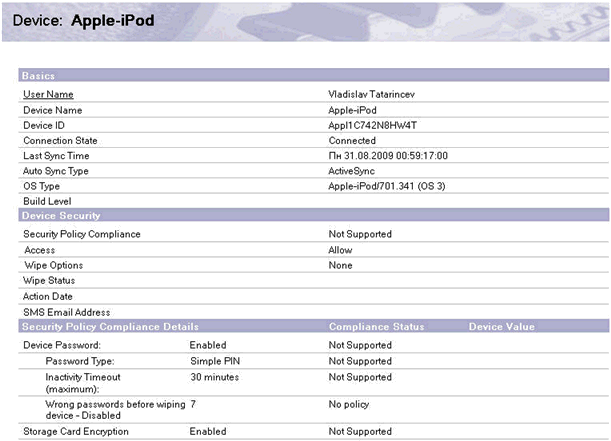611x441 pixels.
Task: Select the Device ID value 'Appl1C742N8HW4T'
Action: [x=373, y=125]
